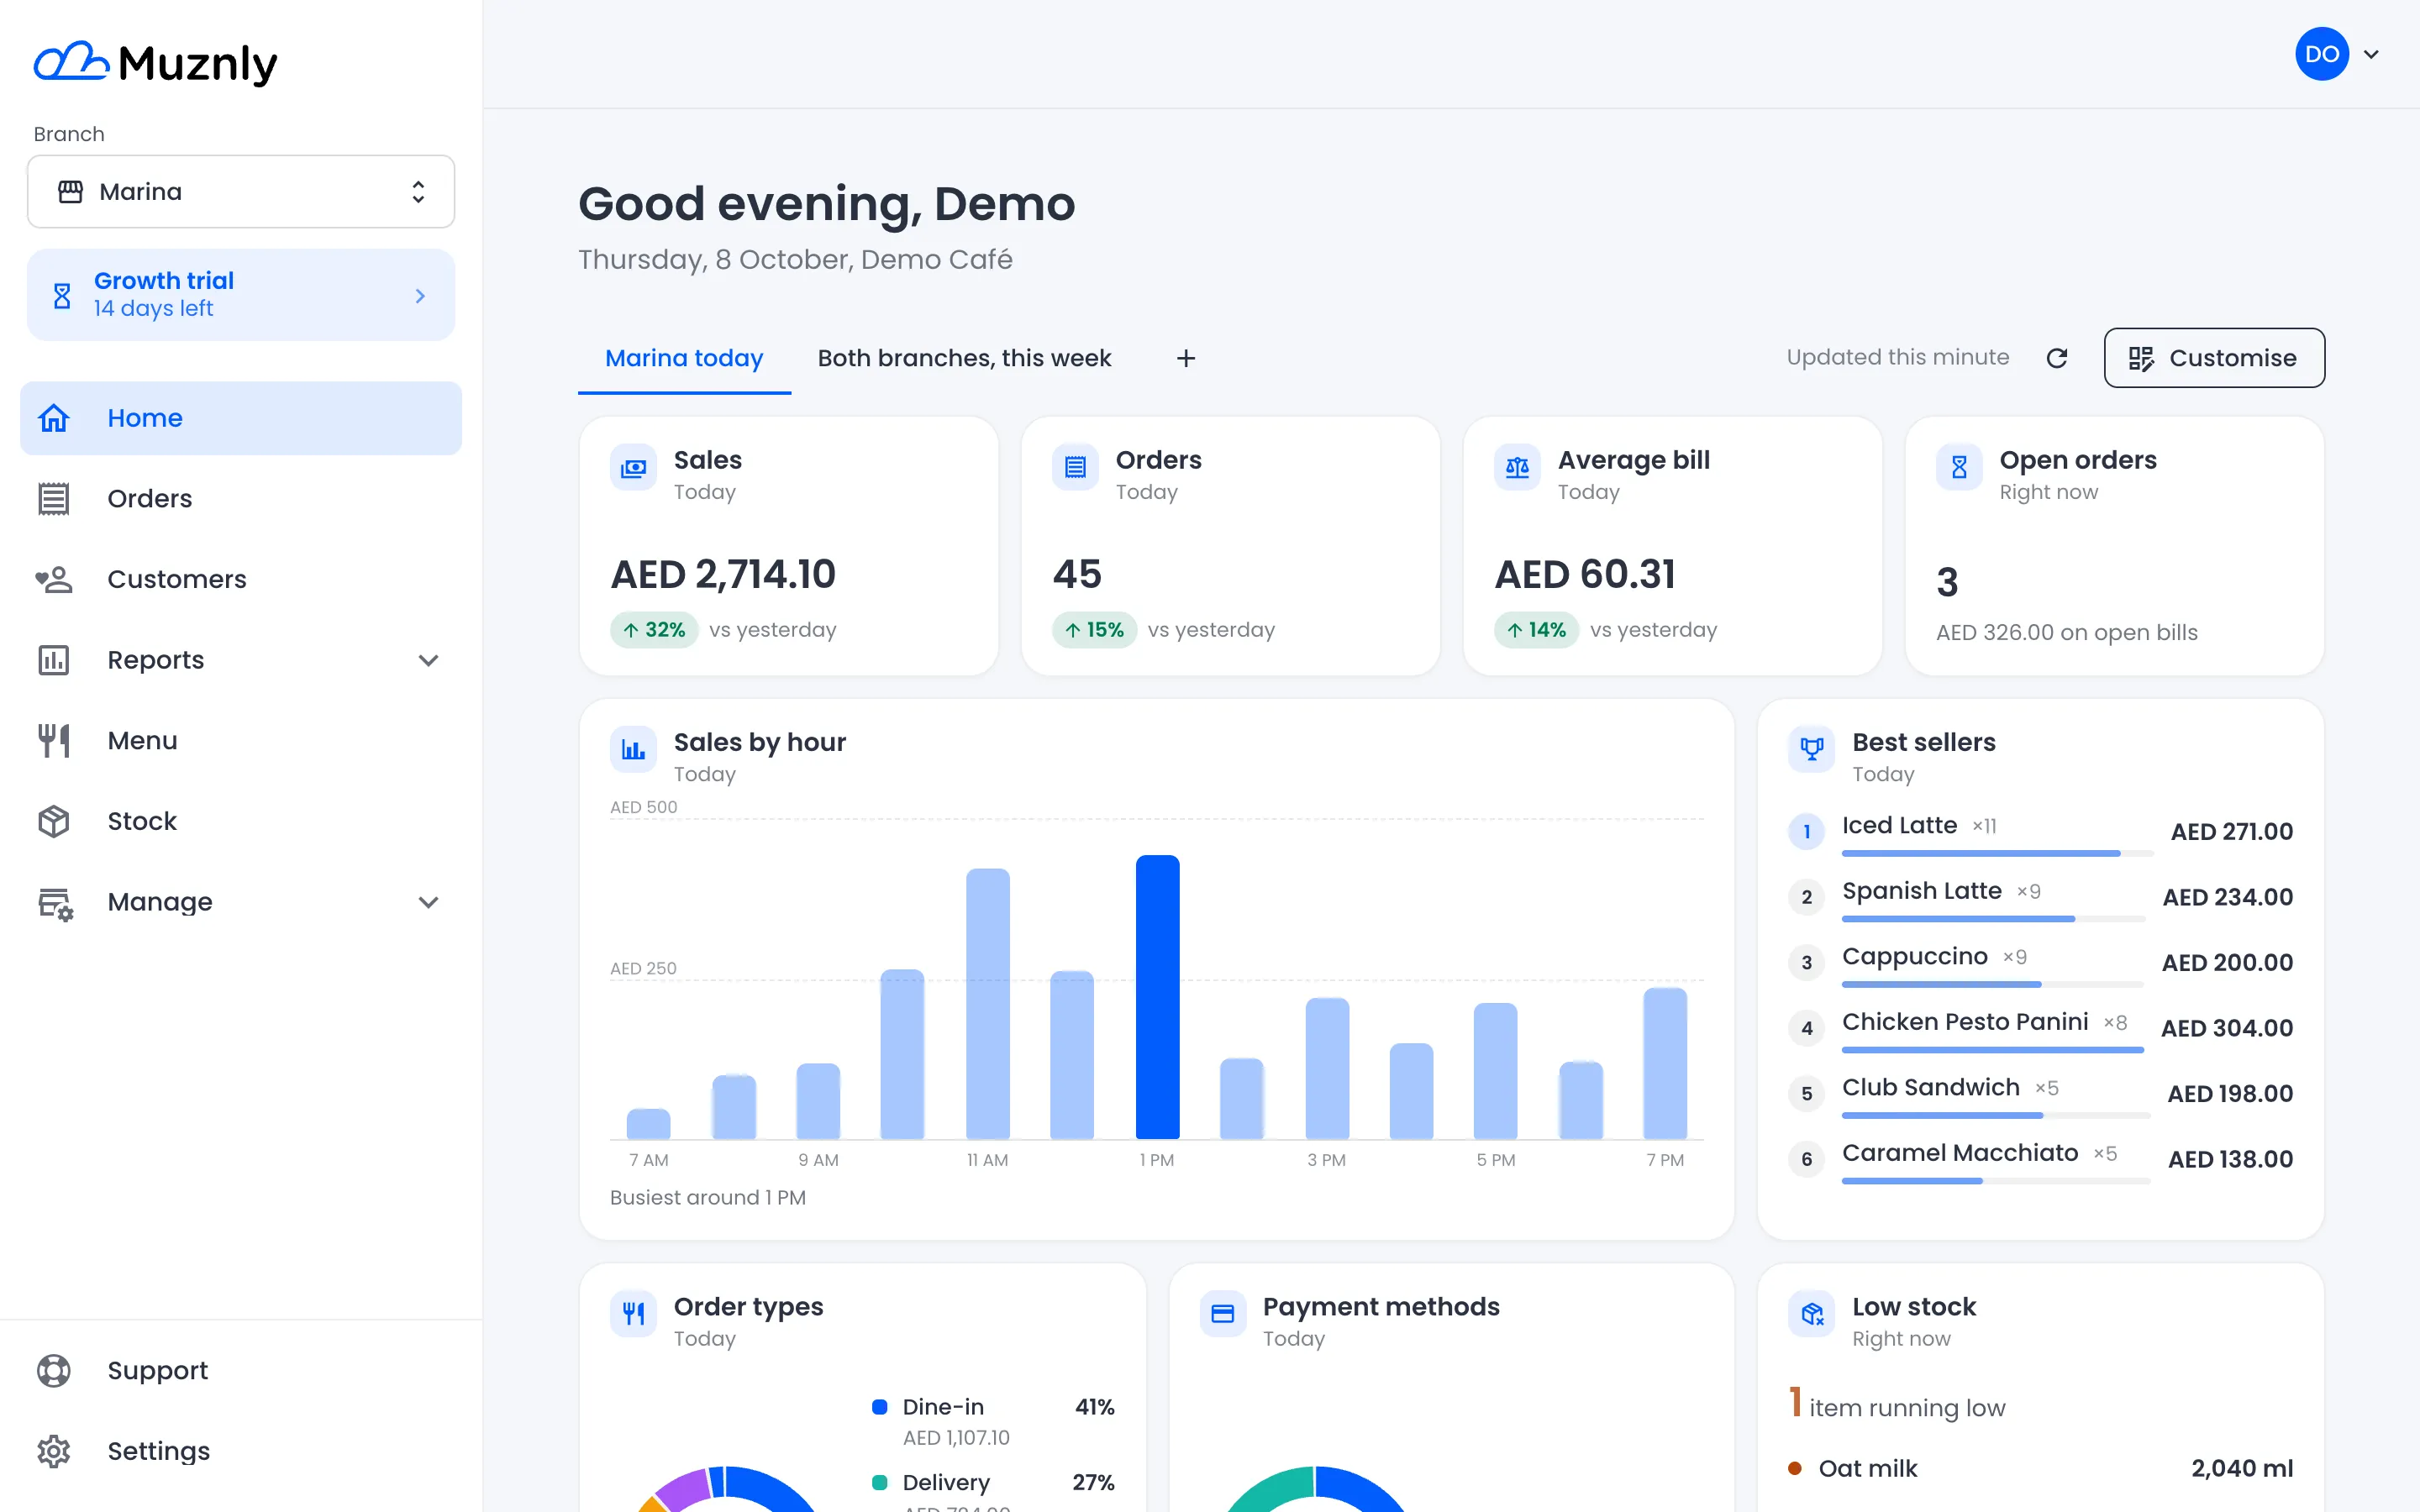This screenshot has width=2420, height=1512.
Task: Click the 11 AM sales bar
Action: [987, 1004]
